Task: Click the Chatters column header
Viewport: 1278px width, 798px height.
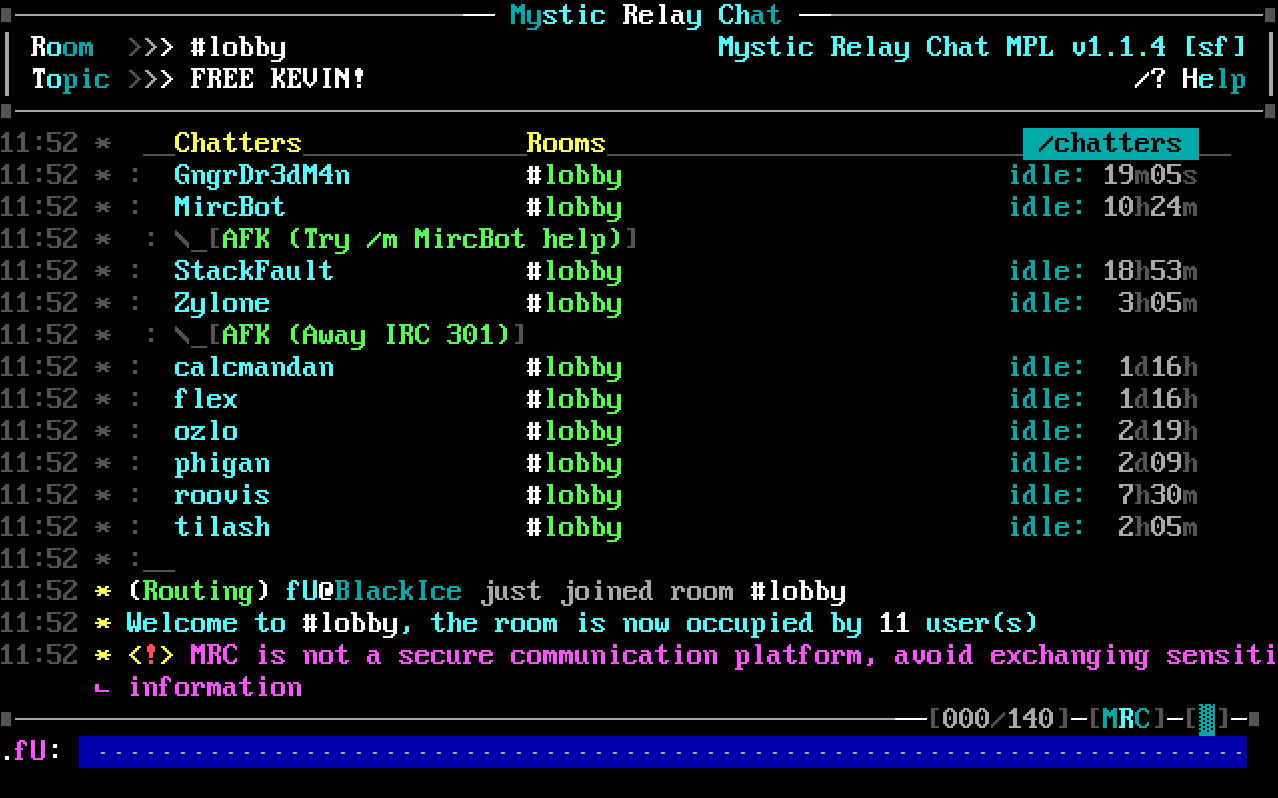Action: pyautogui.click(x=238, y=143)
